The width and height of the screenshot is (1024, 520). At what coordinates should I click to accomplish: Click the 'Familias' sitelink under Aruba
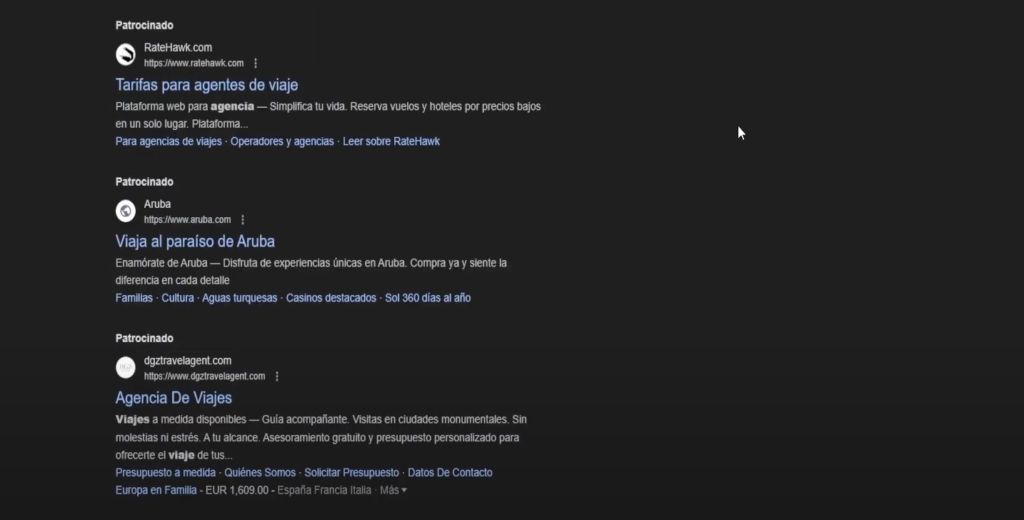134,298
